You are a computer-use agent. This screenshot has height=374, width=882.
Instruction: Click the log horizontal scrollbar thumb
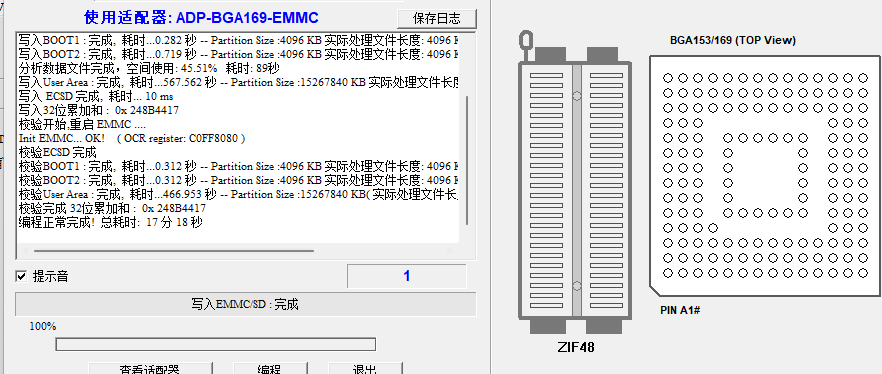[174, 251]
